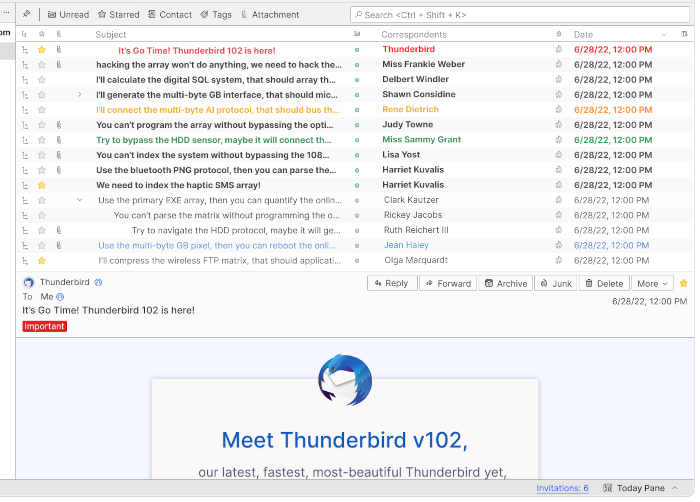Screen dimensions: 700x502
Task: Open Date column sort direction arrow
Action: [x=664, y=34]
